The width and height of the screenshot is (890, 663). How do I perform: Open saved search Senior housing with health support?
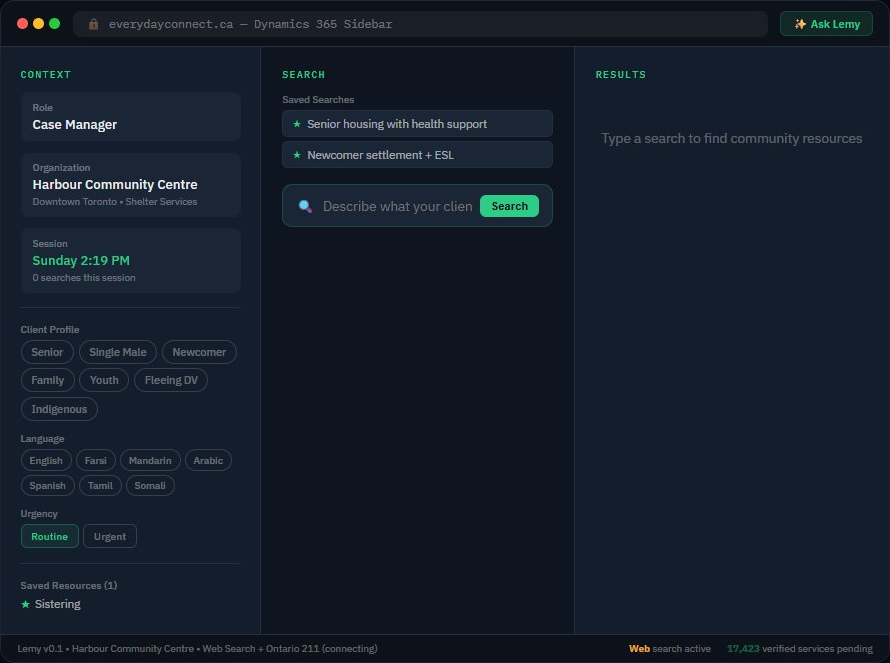click(417, 124)
